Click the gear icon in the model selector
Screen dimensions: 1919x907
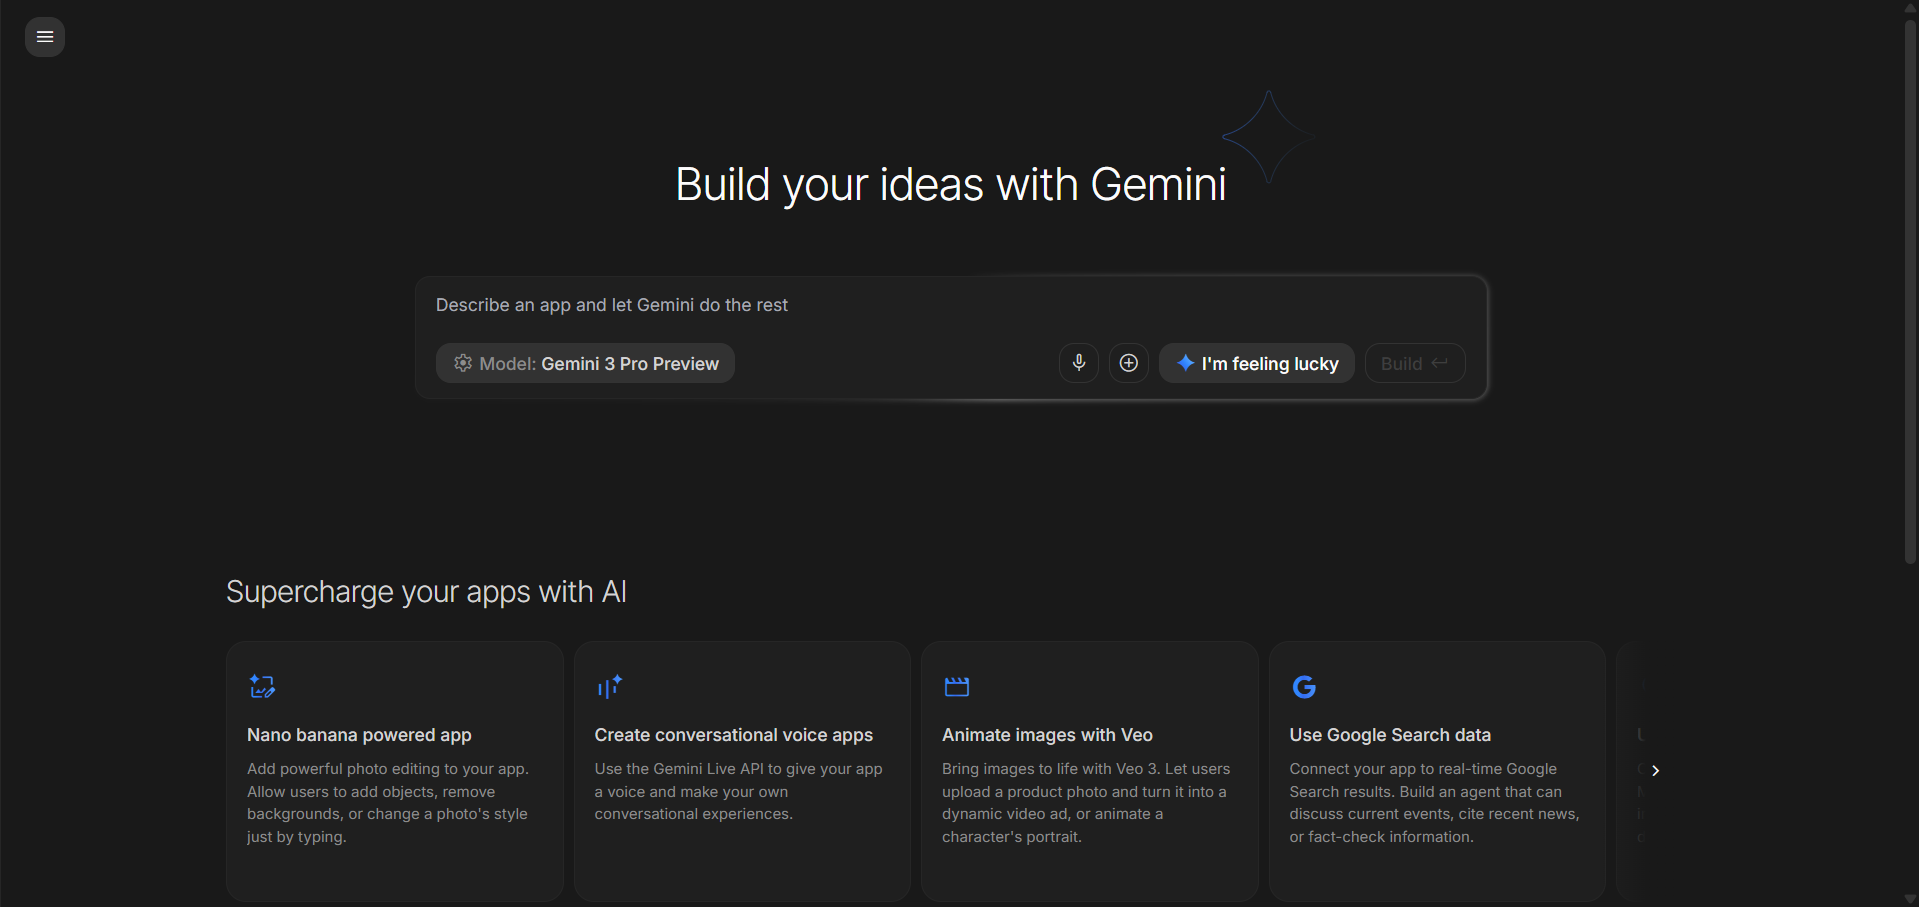point(462,363)
